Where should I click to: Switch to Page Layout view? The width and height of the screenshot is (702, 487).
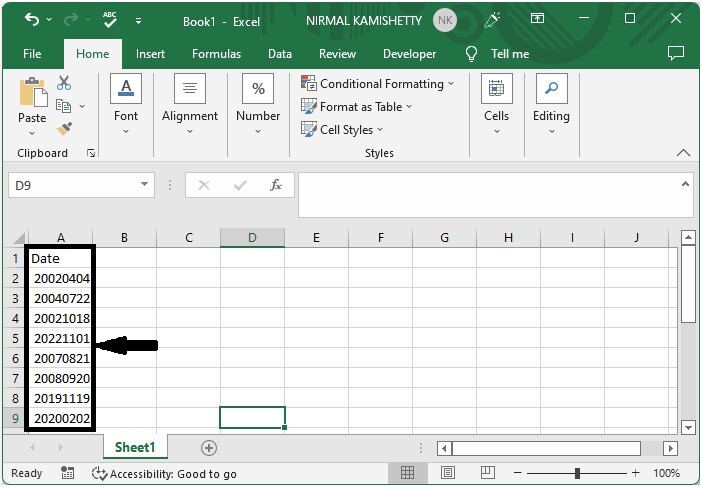pyautogui.click(x=448, y=473)
